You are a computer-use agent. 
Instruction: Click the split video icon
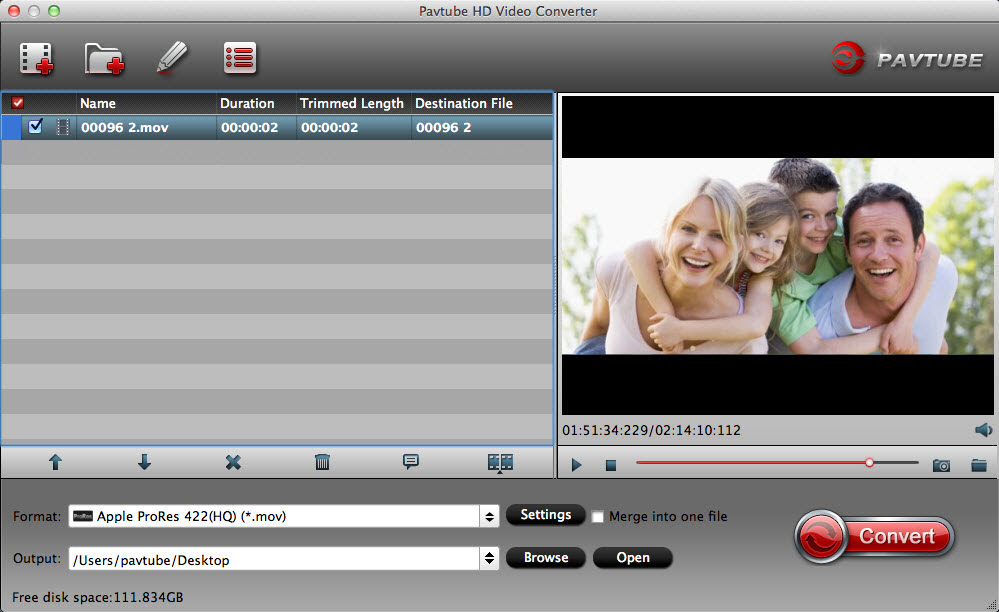click(500, 462)
